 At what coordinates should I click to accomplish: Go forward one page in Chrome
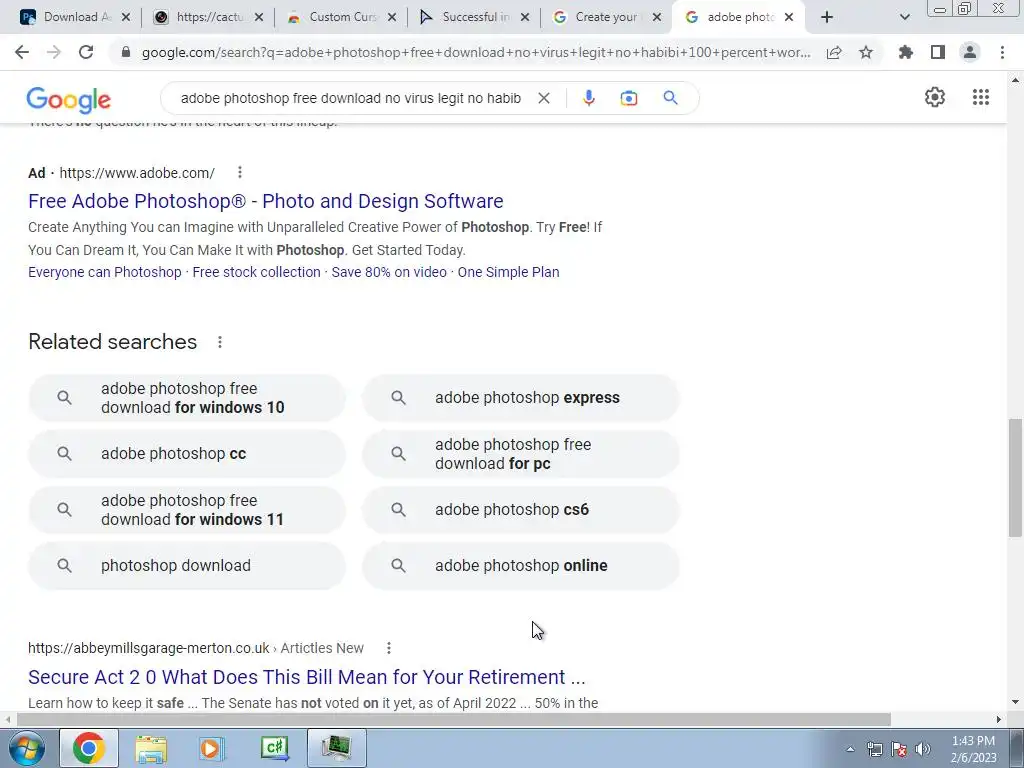pyautogui.click(x=54, y=52)
